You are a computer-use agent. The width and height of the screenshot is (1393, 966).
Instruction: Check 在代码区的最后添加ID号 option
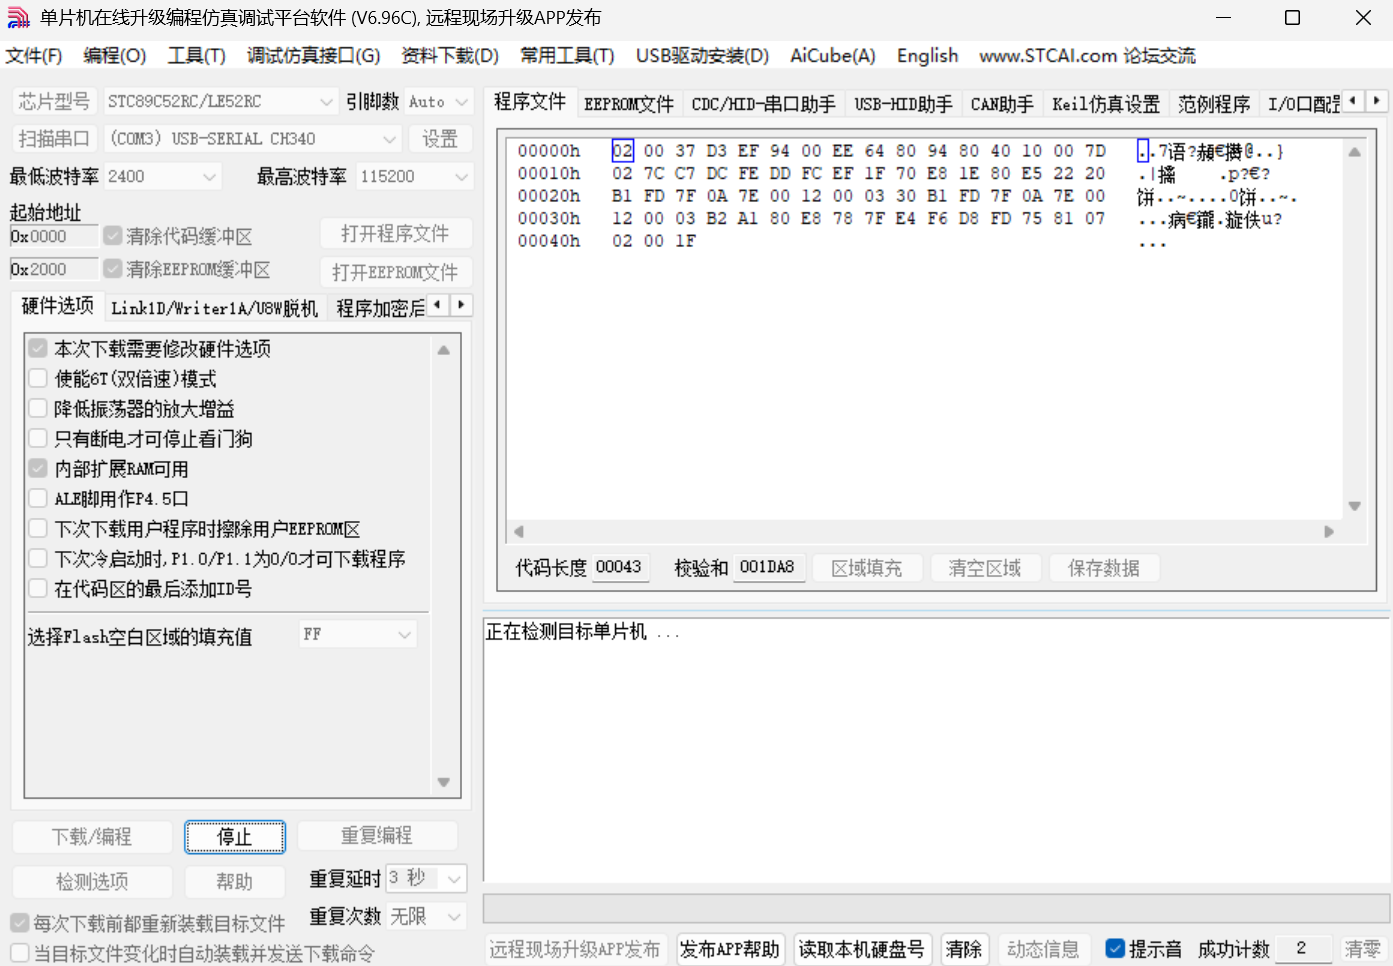[x=38, y=588]
